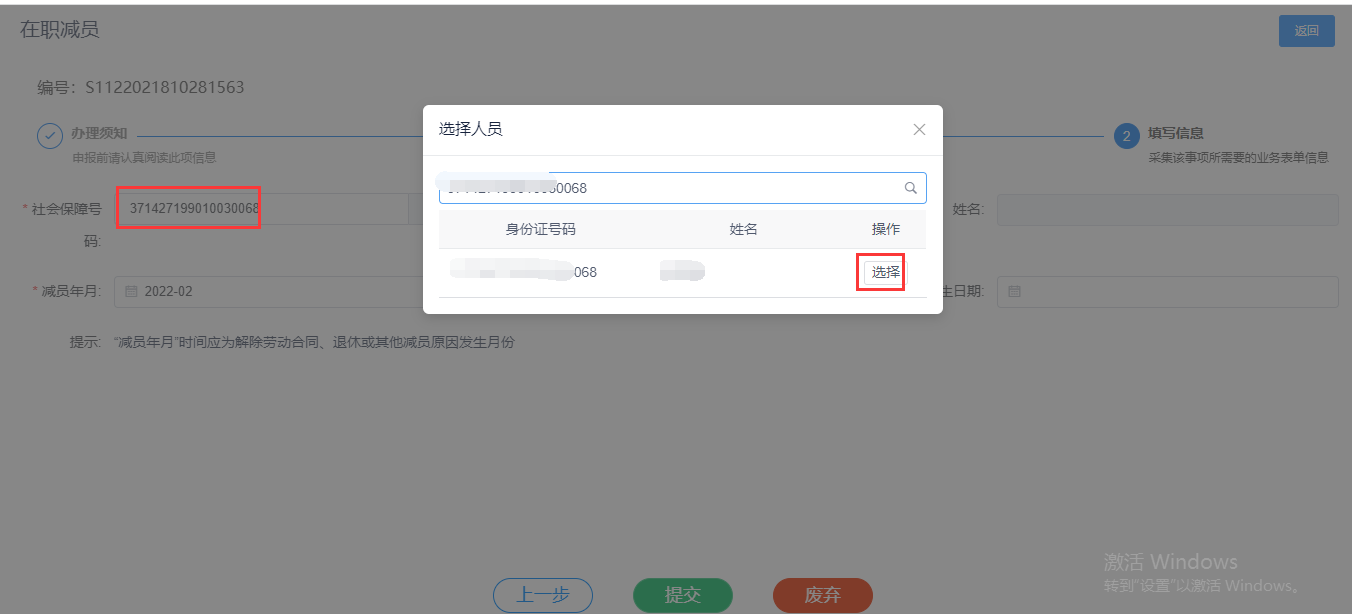Click the calendar icon in the 减员年月 field
This screenshot has height=614, width=1352.
click(x=131, y=292)
